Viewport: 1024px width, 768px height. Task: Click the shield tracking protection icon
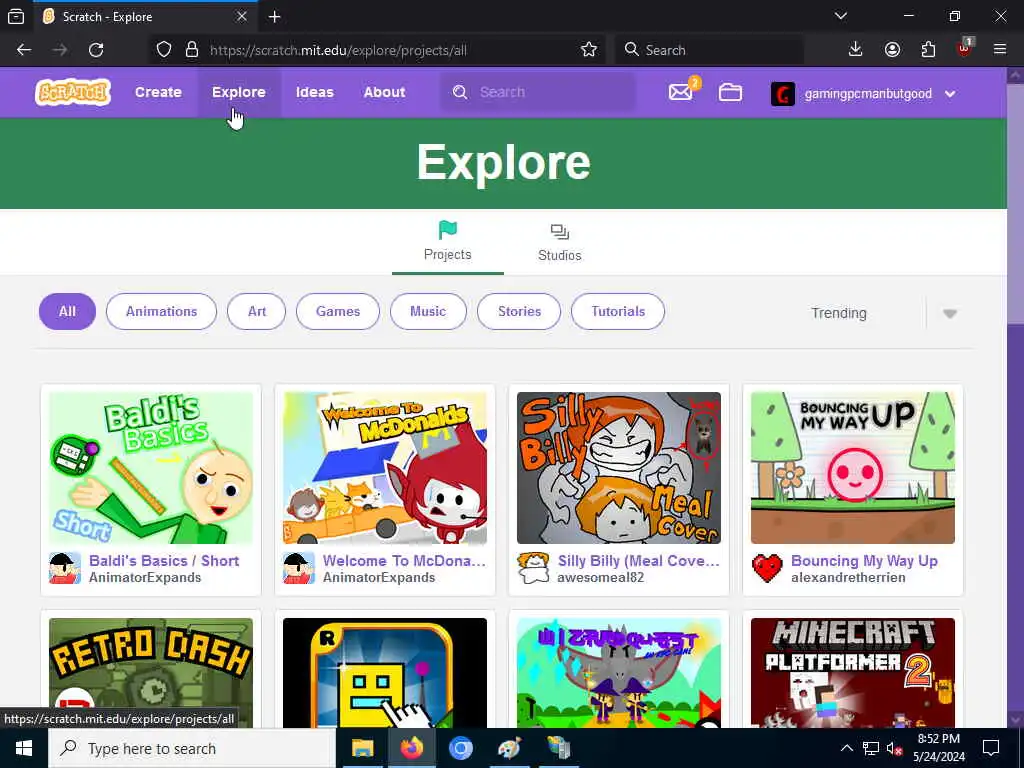(164, 50)
